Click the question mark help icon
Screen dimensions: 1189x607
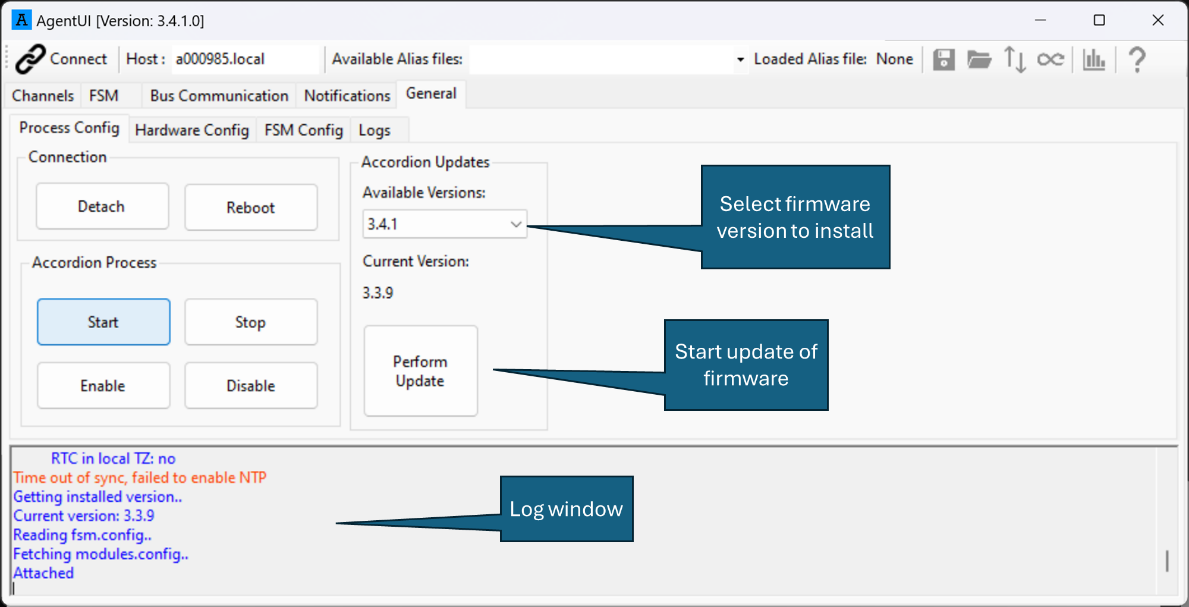click(1136, 60)
